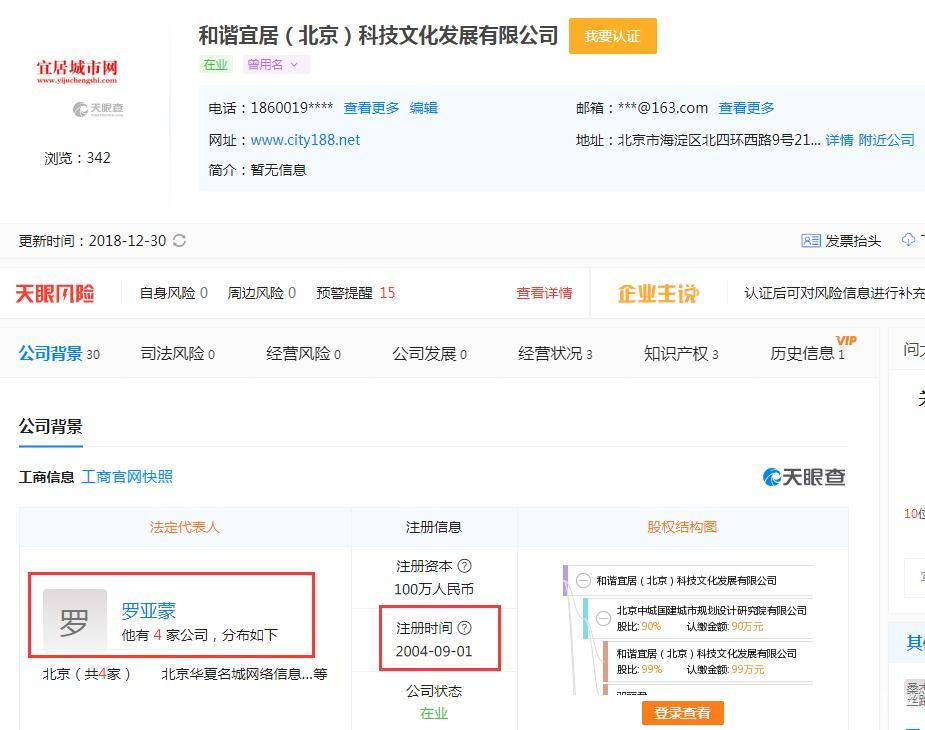This screenshot has width=925, height=730.
Task: Collapse 北京中城国建城市规划设计研究院 node
Action: [x=603, y=618]
